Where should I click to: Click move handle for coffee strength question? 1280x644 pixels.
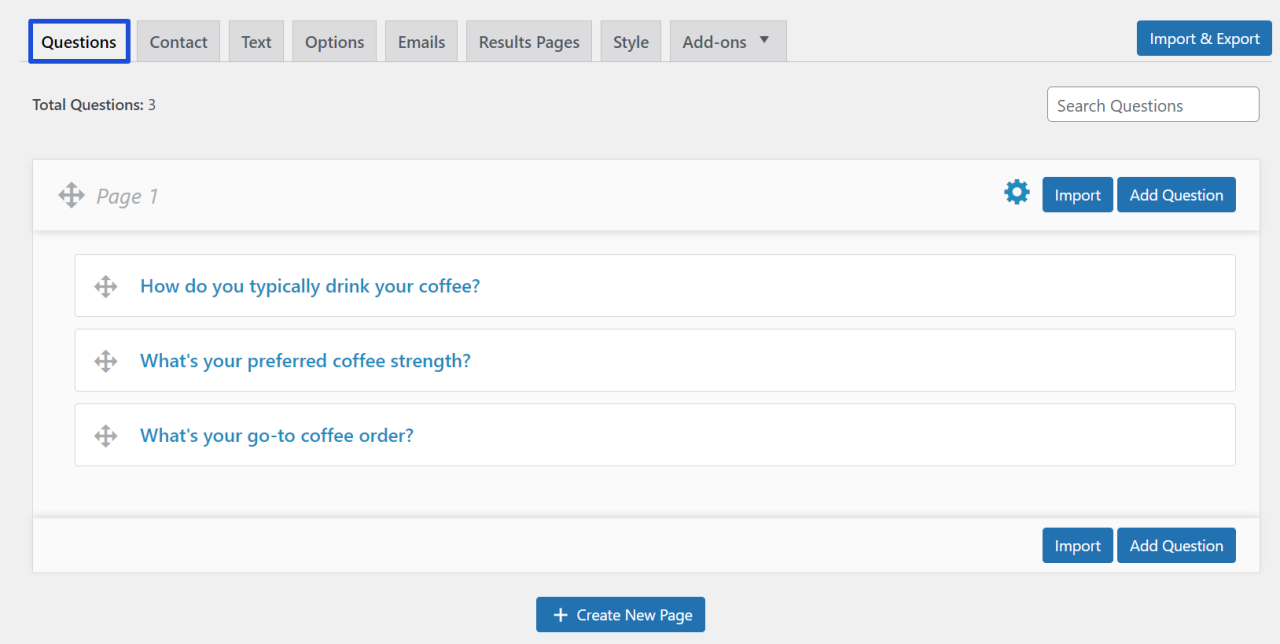pos(106,361)
